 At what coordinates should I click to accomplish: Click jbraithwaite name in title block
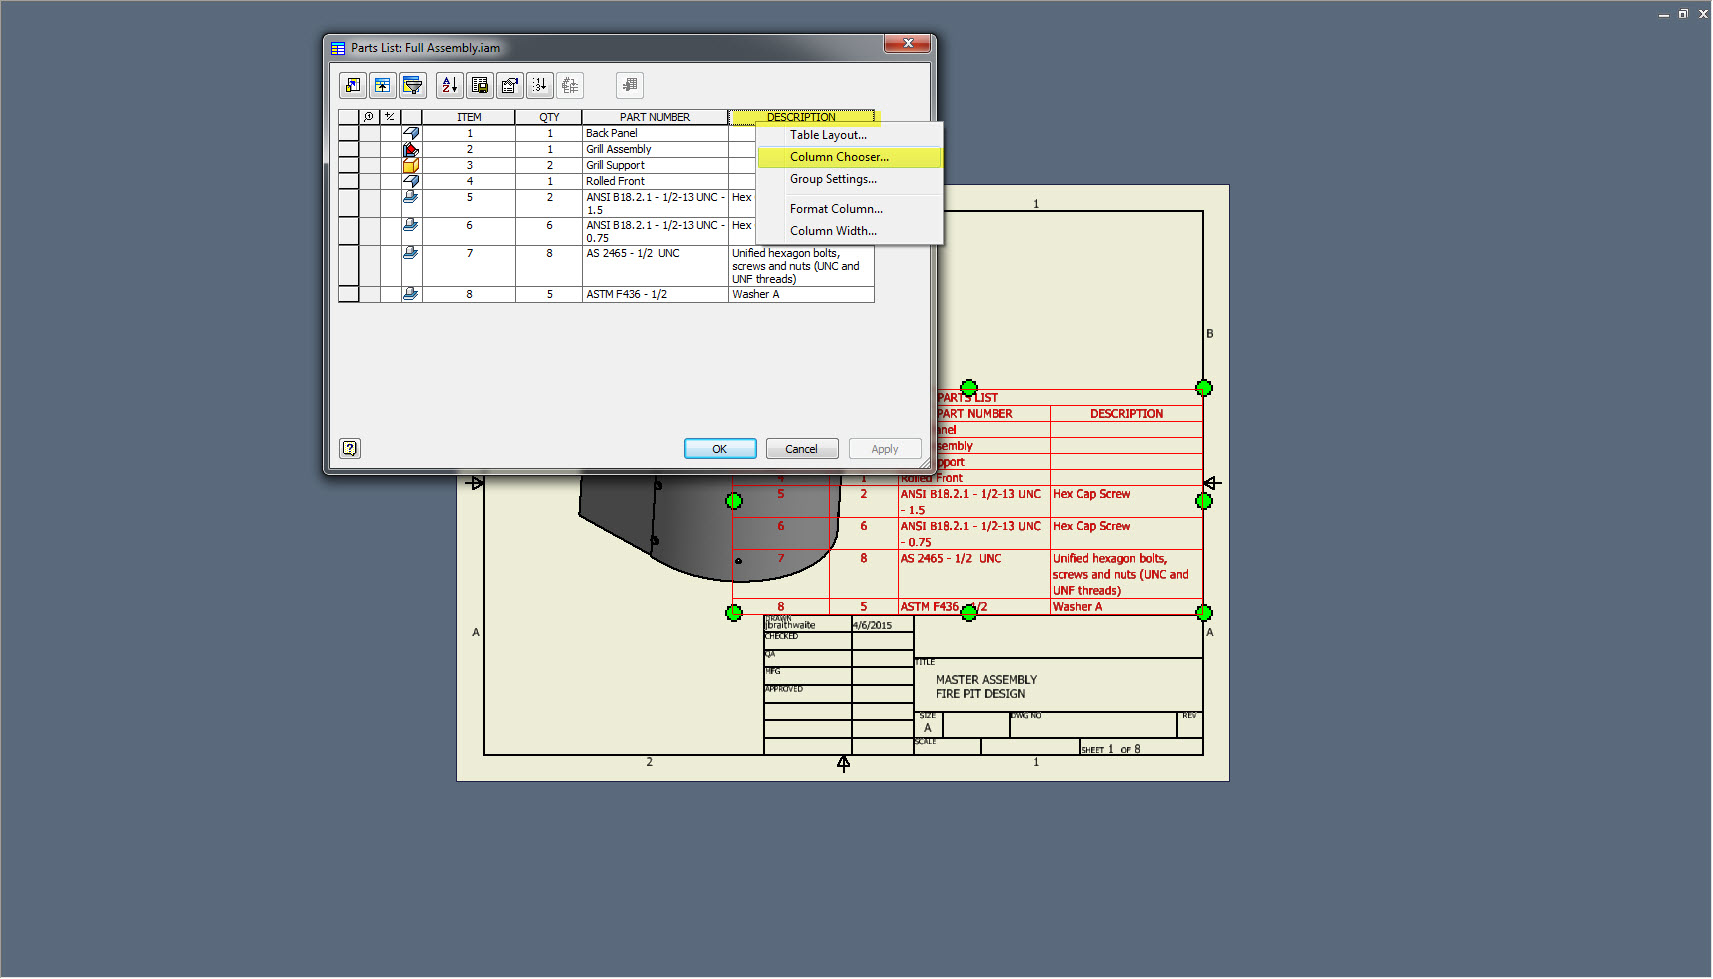[x=790, y=626]
